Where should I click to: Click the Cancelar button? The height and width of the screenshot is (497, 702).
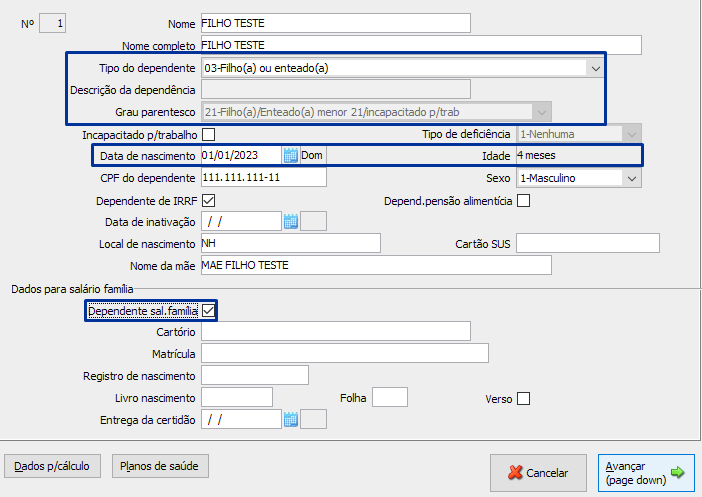(x=538, y=473)
